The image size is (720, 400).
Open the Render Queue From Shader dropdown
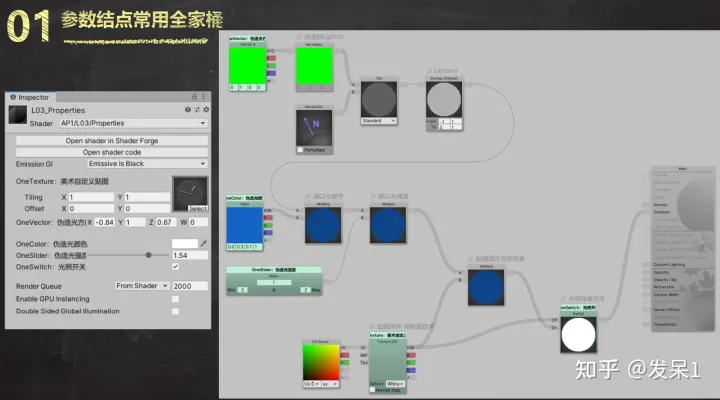pos(142,286)
